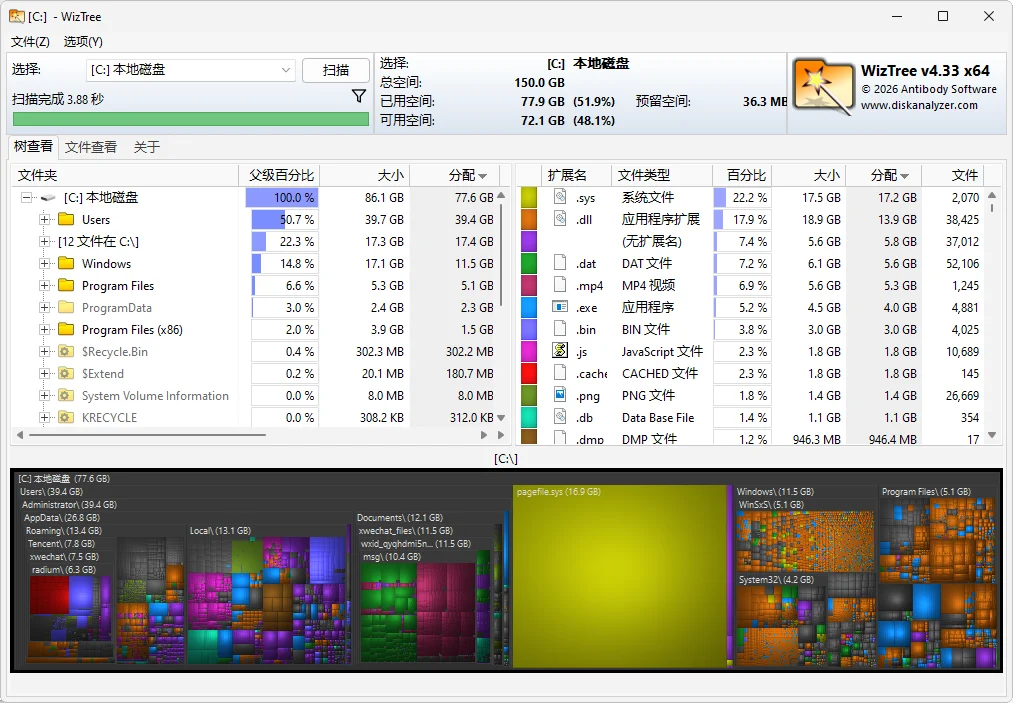Click the .bin file type icon
The width and height of the screenshot is (1013, 703).
point(560,328)
